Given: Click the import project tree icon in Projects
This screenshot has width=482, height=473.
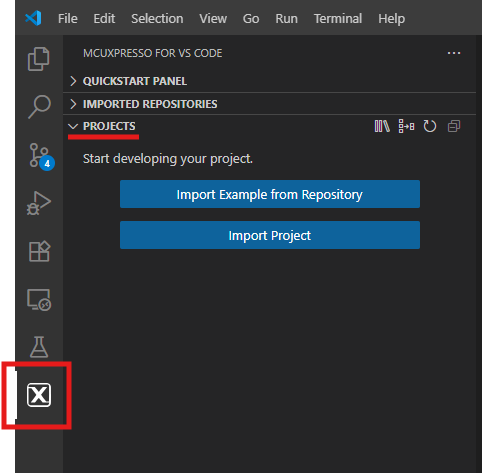Looking at the screenshot, I should 406,126.
